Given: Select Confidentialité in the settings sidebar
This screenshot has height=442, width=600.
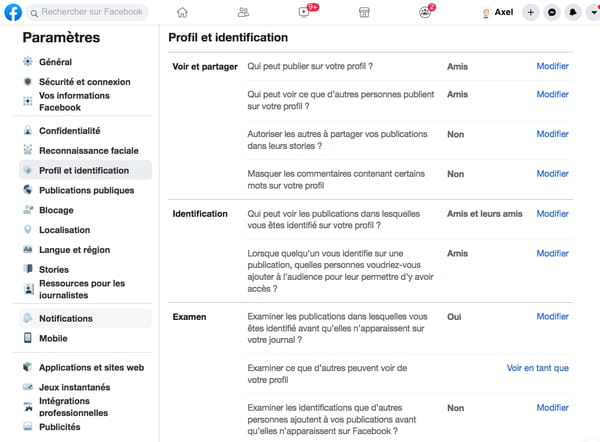Looking at the screenshot, I should coord(70,131).
